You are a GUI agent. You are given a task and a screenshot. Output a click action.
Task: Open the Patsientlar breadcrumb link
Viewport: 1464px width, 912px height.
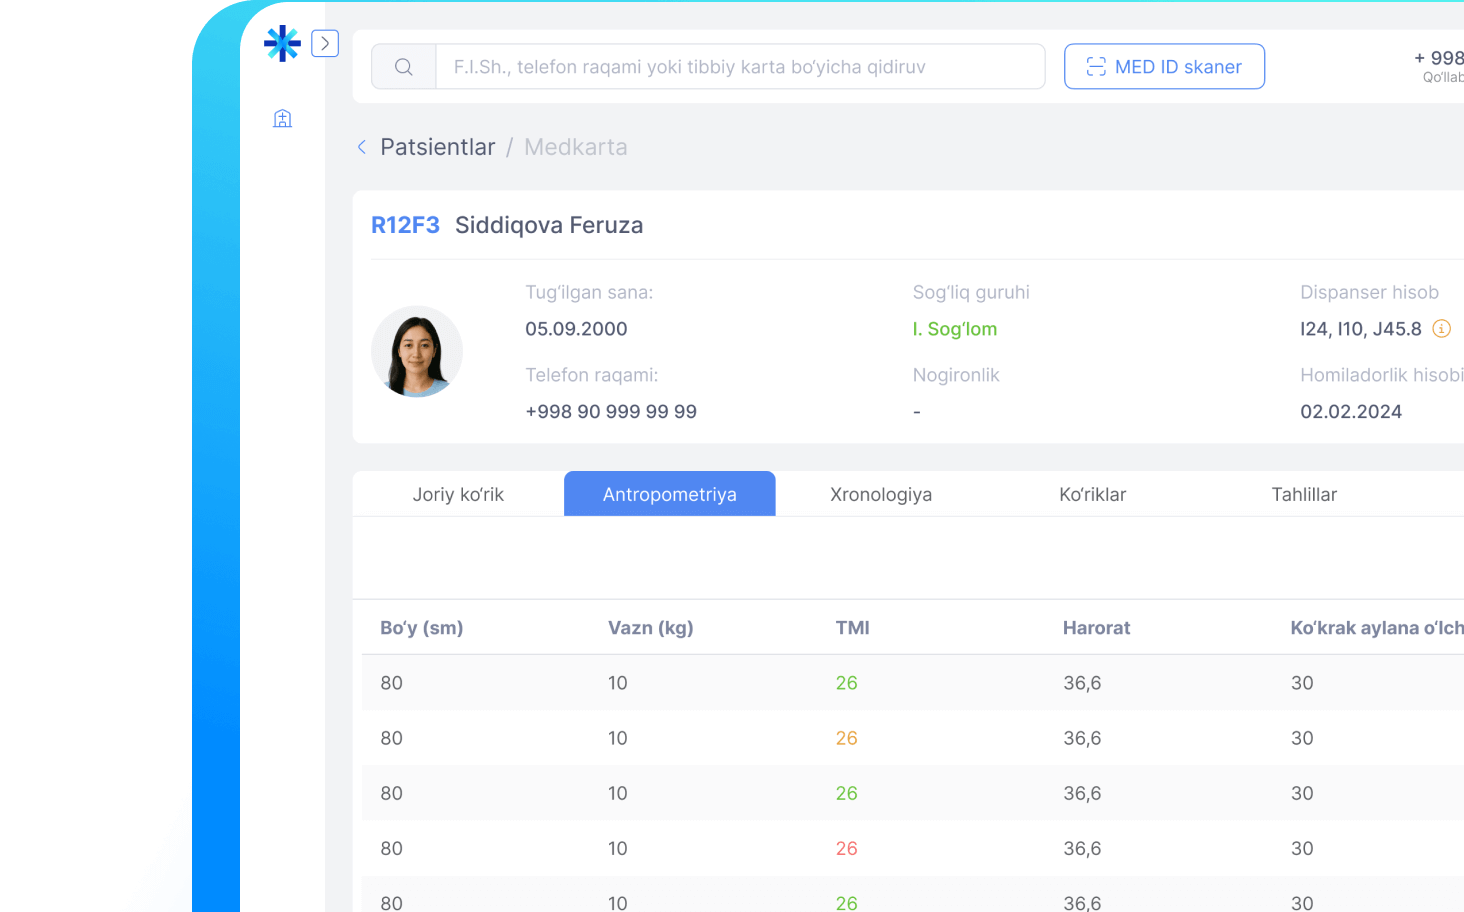coord(437,147)
